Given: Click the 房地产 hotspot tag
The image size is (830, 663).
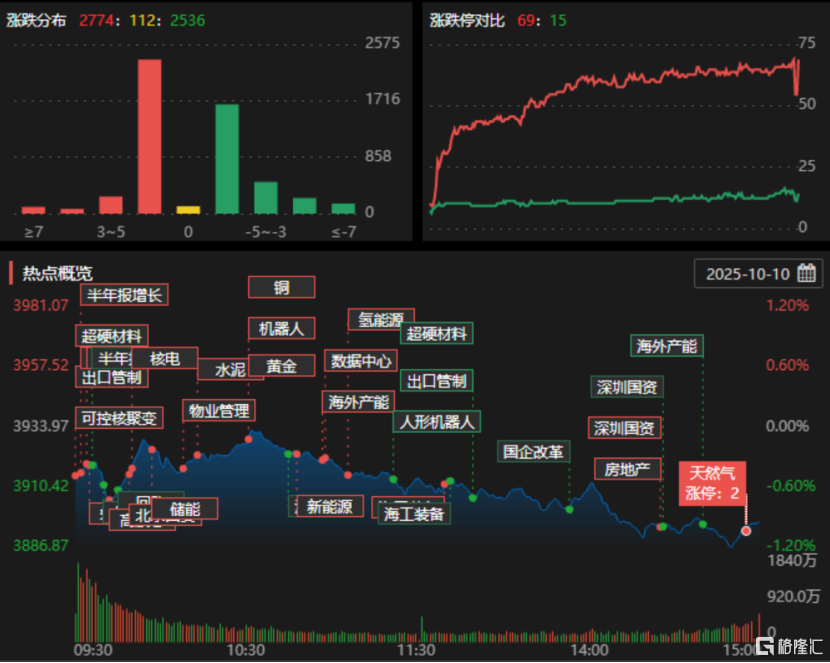Looking at the screenshot, I should [625, 468].
